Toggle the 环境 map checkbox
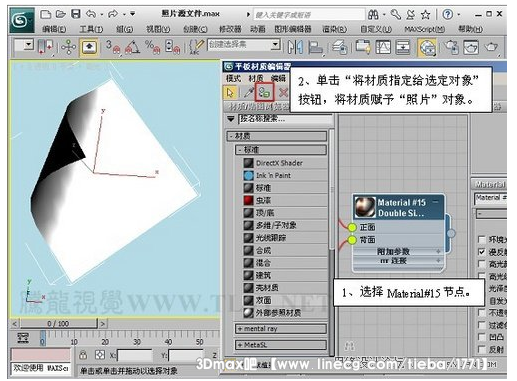The height and width of the screenshot is (381, 517). (x=481, y=239)
